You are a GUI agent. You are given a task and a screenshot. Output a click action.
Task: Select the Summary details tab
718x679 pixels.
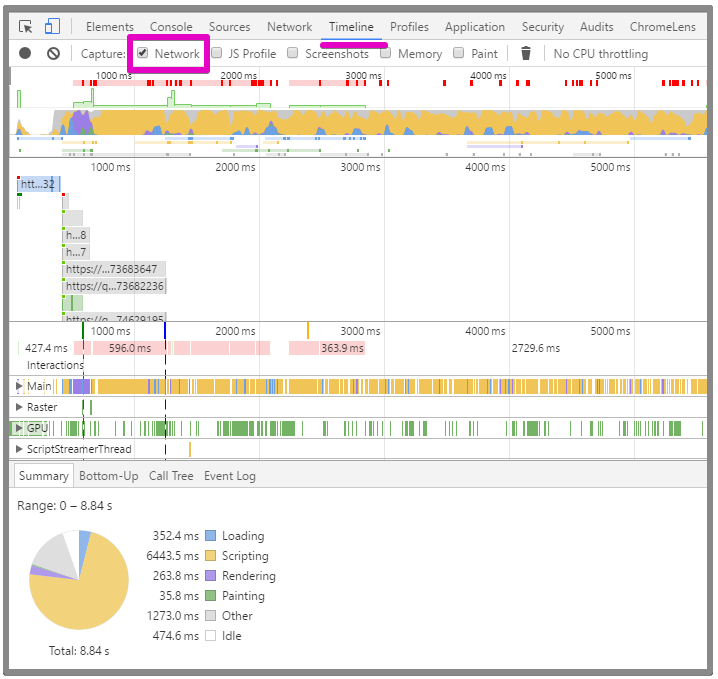coord(44,476)
